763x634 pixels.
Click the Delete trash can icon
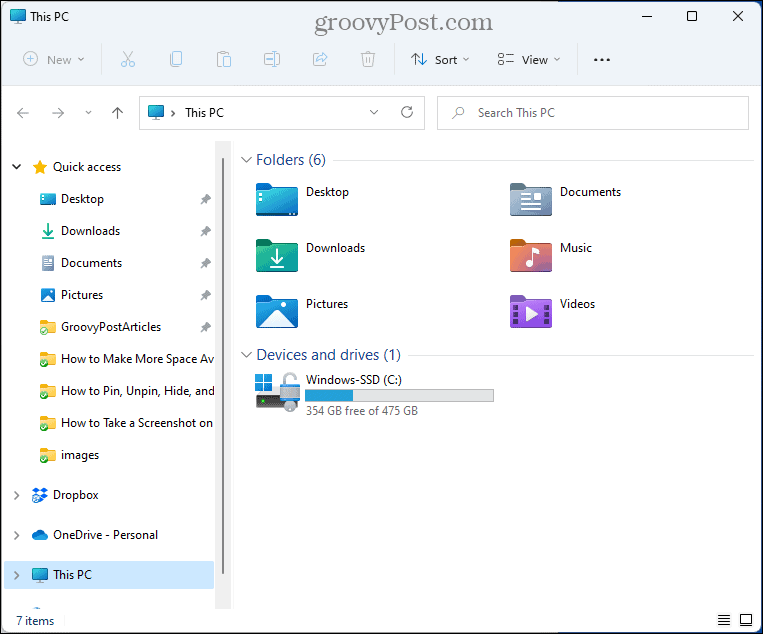click(368, 59)
